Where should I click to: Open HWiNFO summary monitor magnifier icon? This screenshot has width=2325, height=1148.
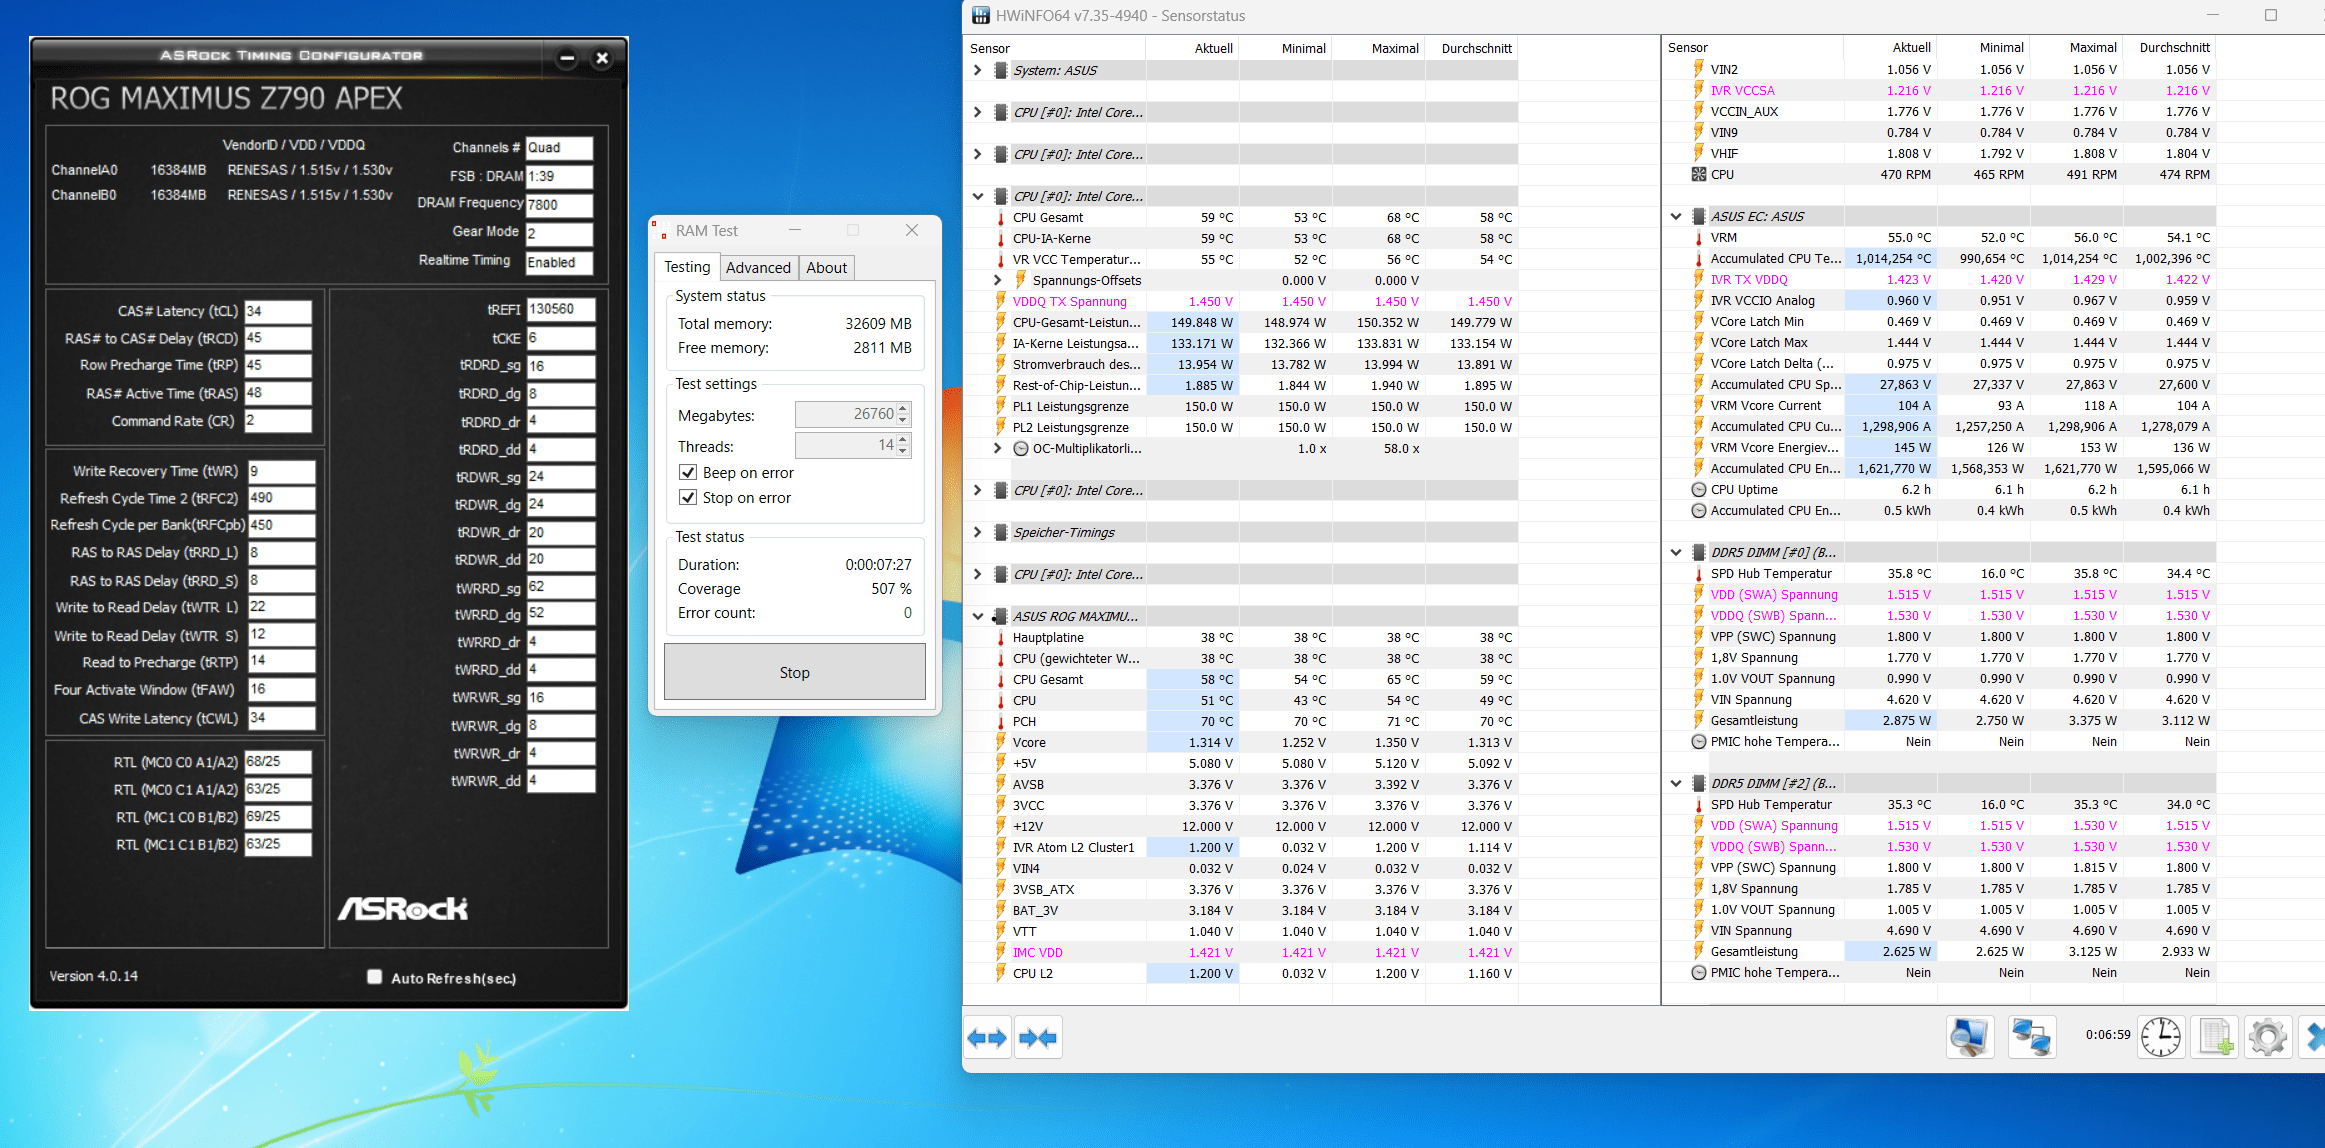(1970, 1037)
